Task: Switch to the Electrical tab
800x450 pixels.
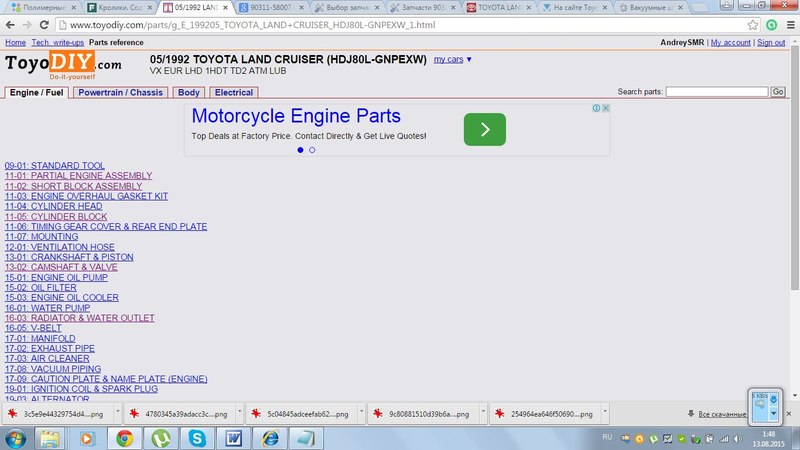Action: pyautogui.click(x=233, y=92)
